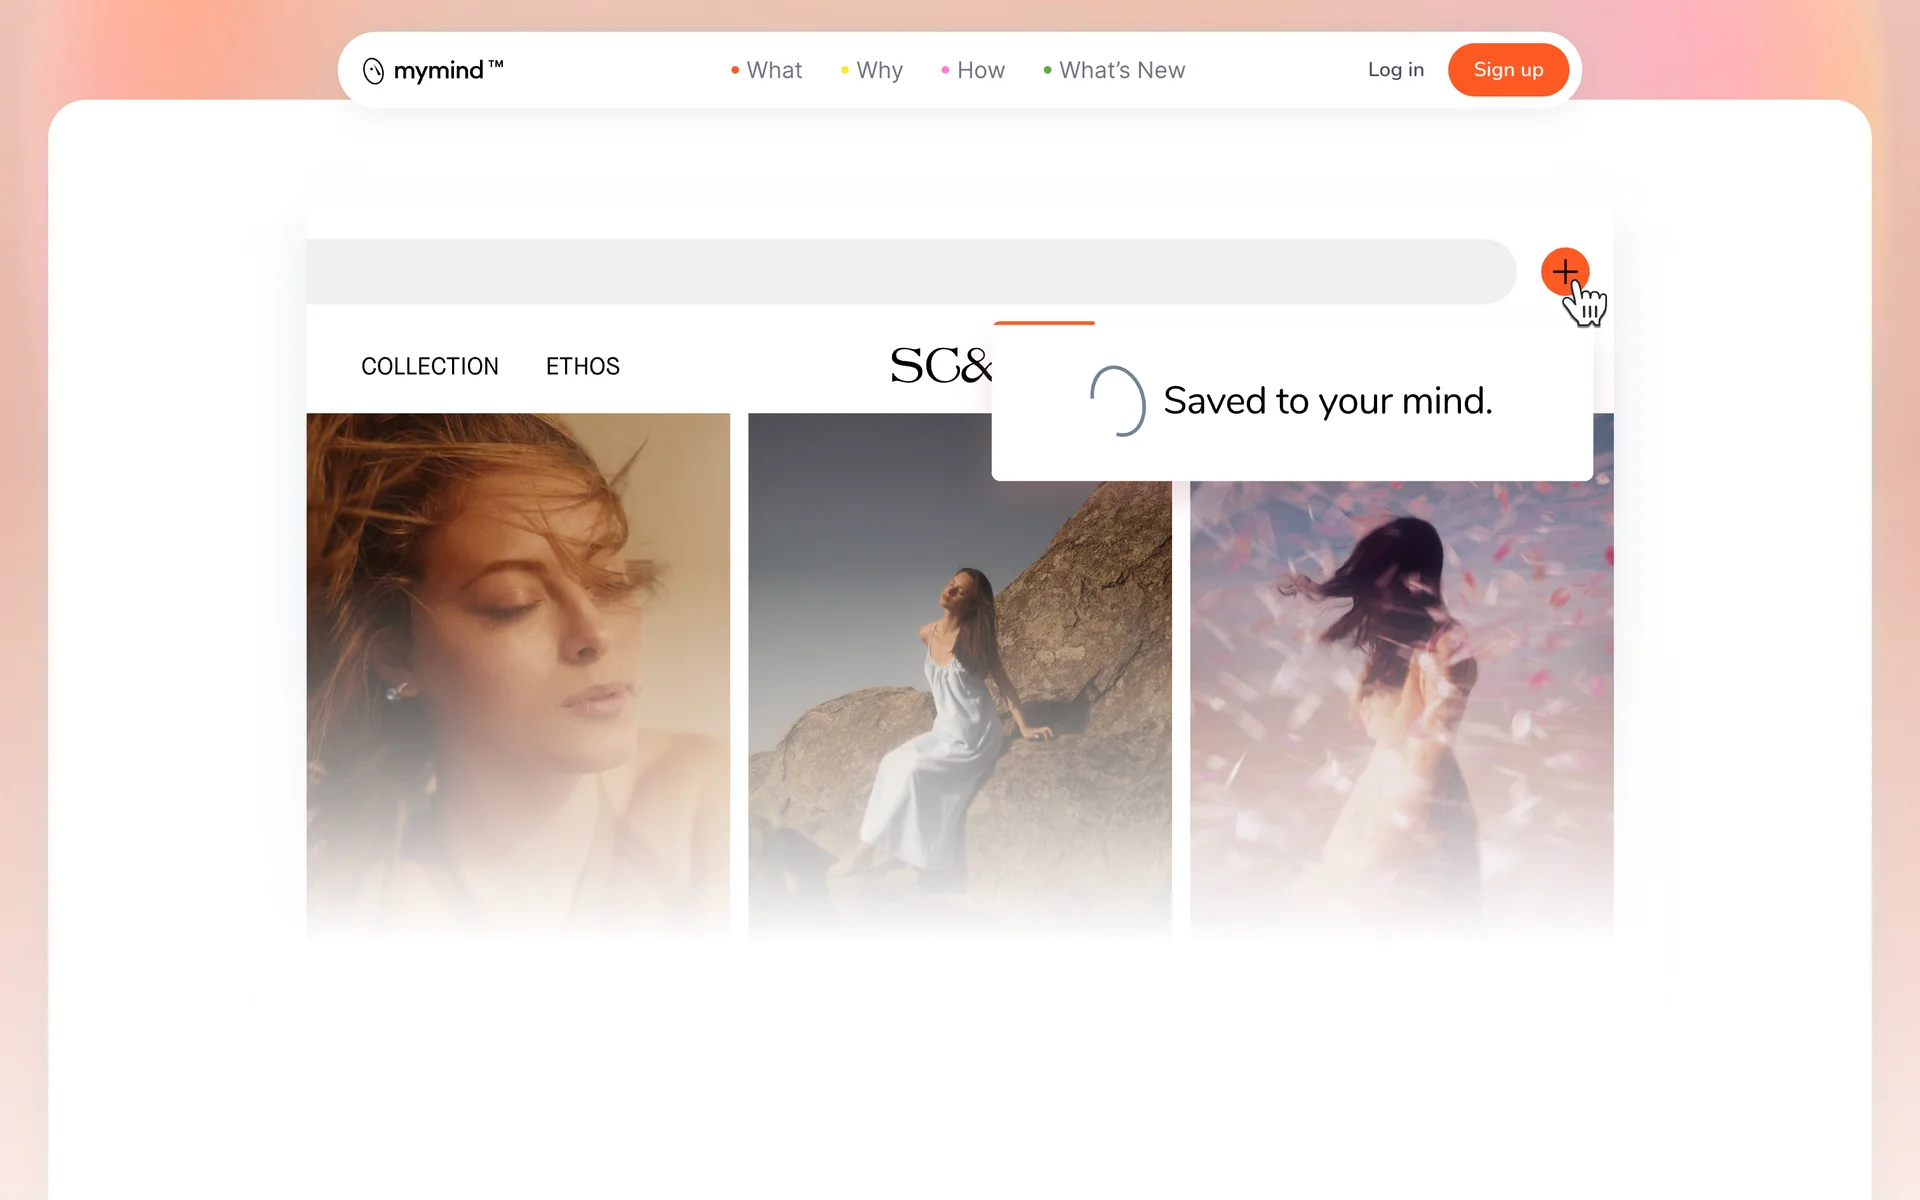Image resolution: width=1920 pixels, height=1200 pixels.
Task: Select the ETHOS tab
Action: click(x=582, y=366)
